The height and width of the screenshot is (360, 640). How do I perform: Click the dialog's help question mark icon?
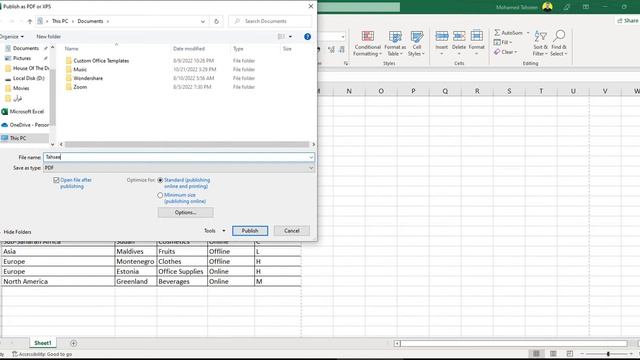tap(307, 37)
